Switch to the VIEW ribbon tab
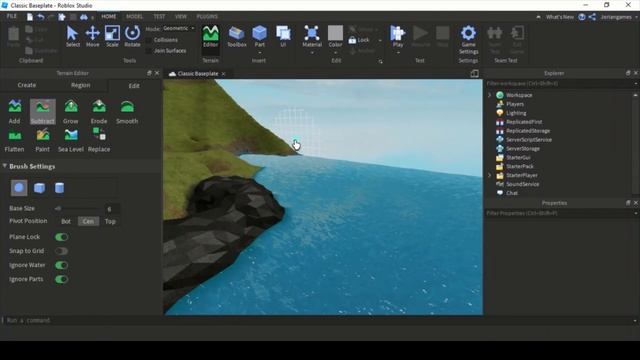640x360 pixels. point(180,17)
